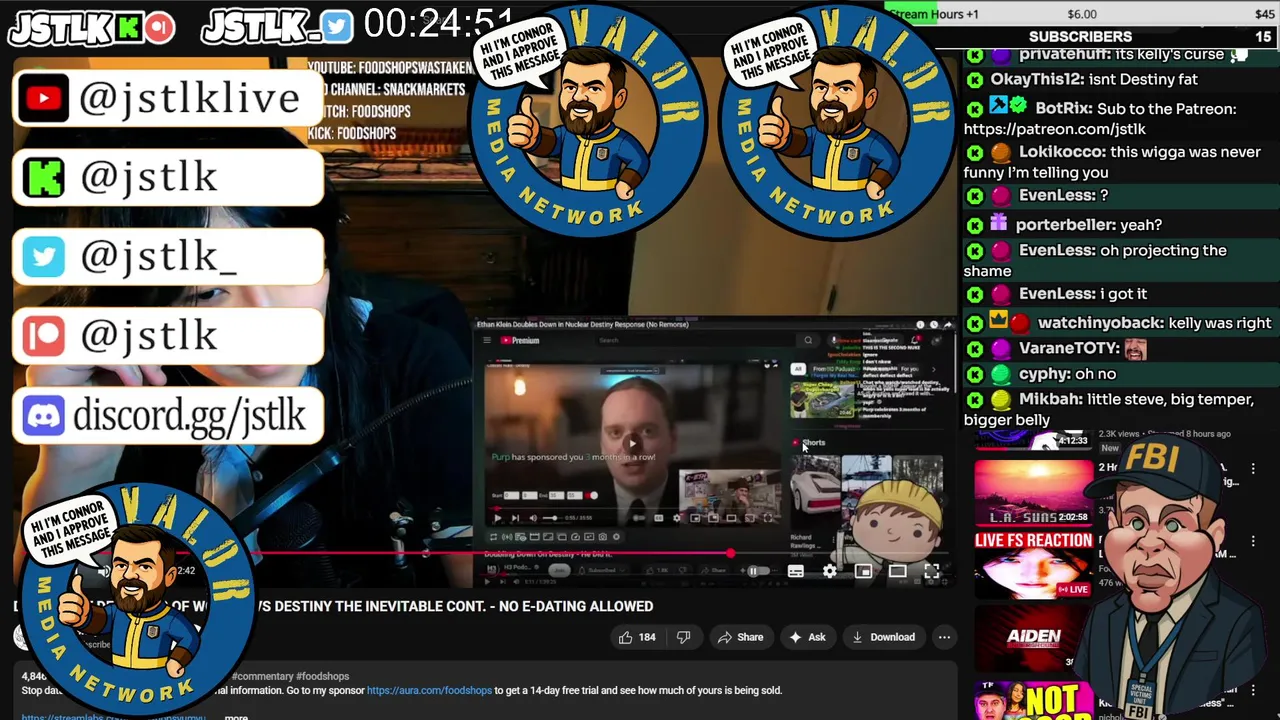Click the Share button under the video
This screenshot has width=1280, height=720.
[740, 637]
